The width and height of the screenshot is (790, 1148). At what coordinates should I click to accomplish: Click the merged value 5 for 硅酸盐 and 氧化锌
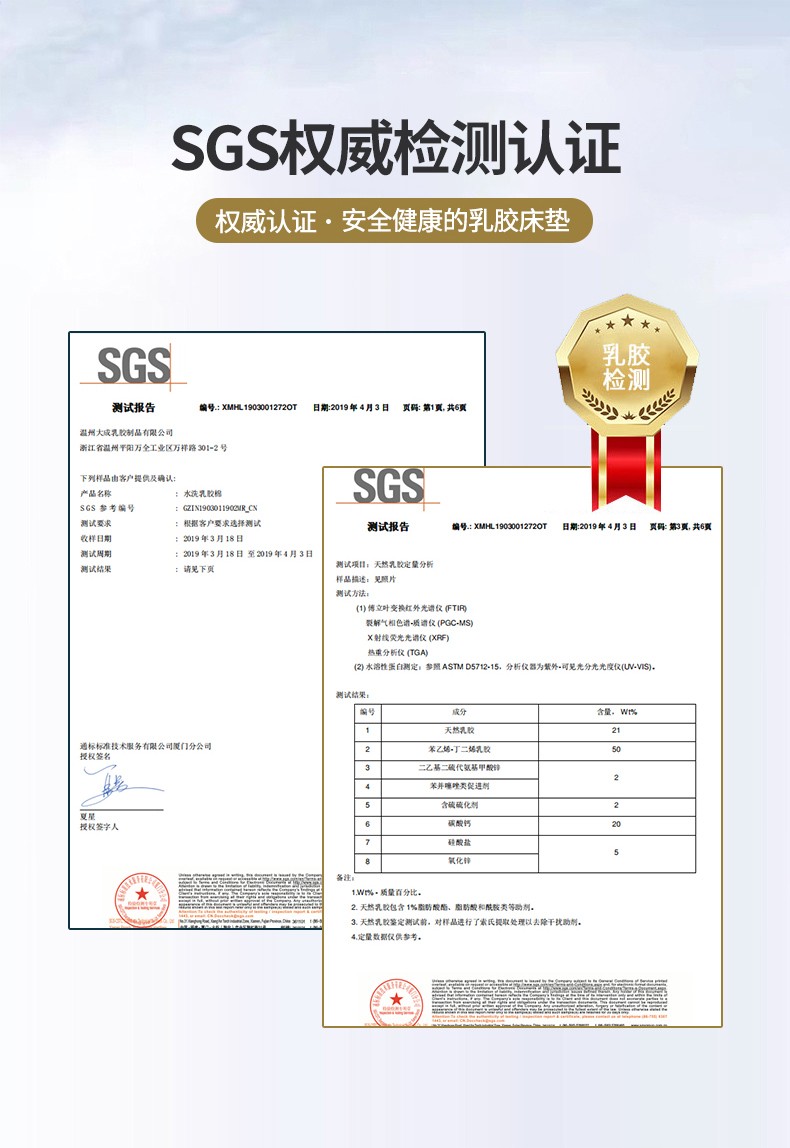[x=616, y=852]
